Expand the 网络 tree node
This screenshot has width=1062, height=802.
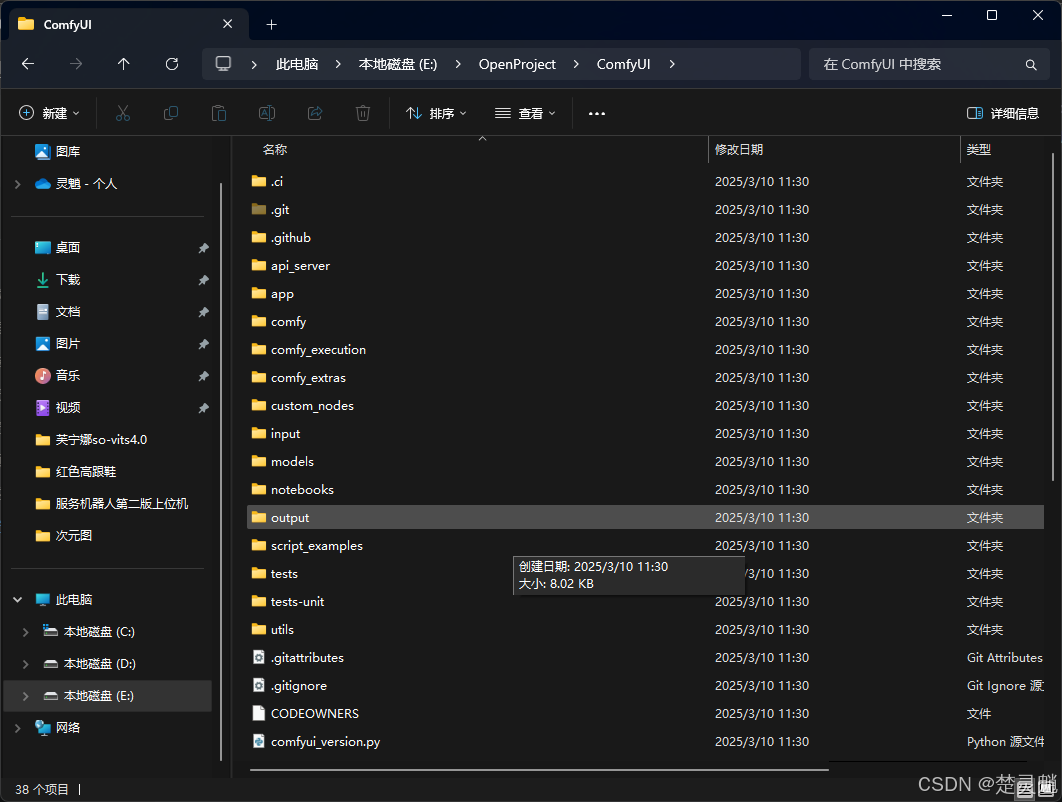coord(18,728)
